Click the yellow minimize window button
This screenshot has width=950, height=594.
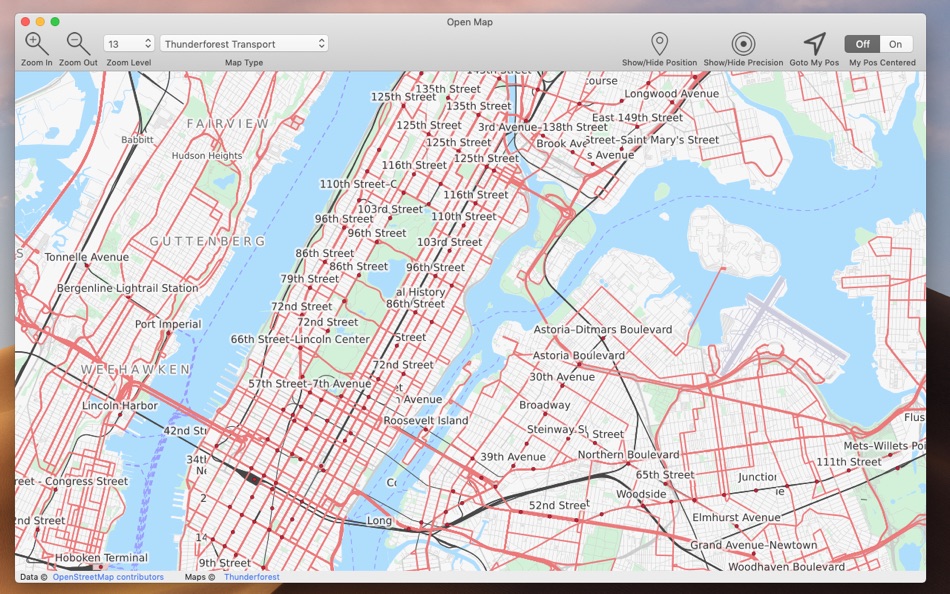[x=40, y=22]
